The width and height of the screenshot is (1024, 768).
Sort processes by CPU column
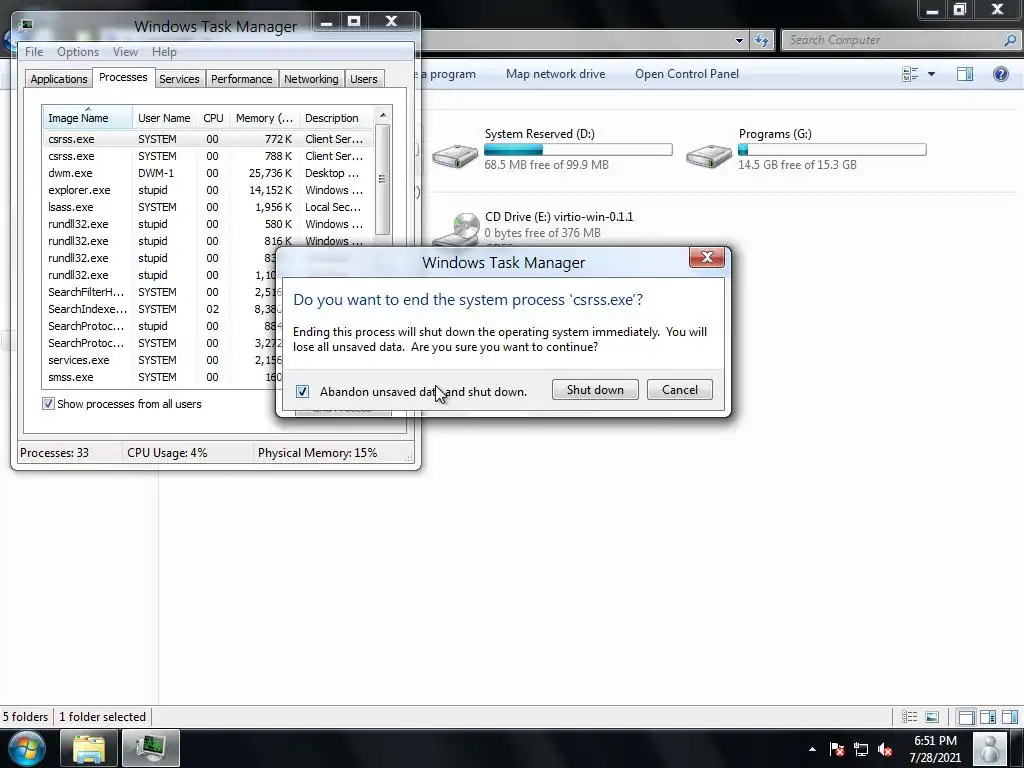[213, 118]
